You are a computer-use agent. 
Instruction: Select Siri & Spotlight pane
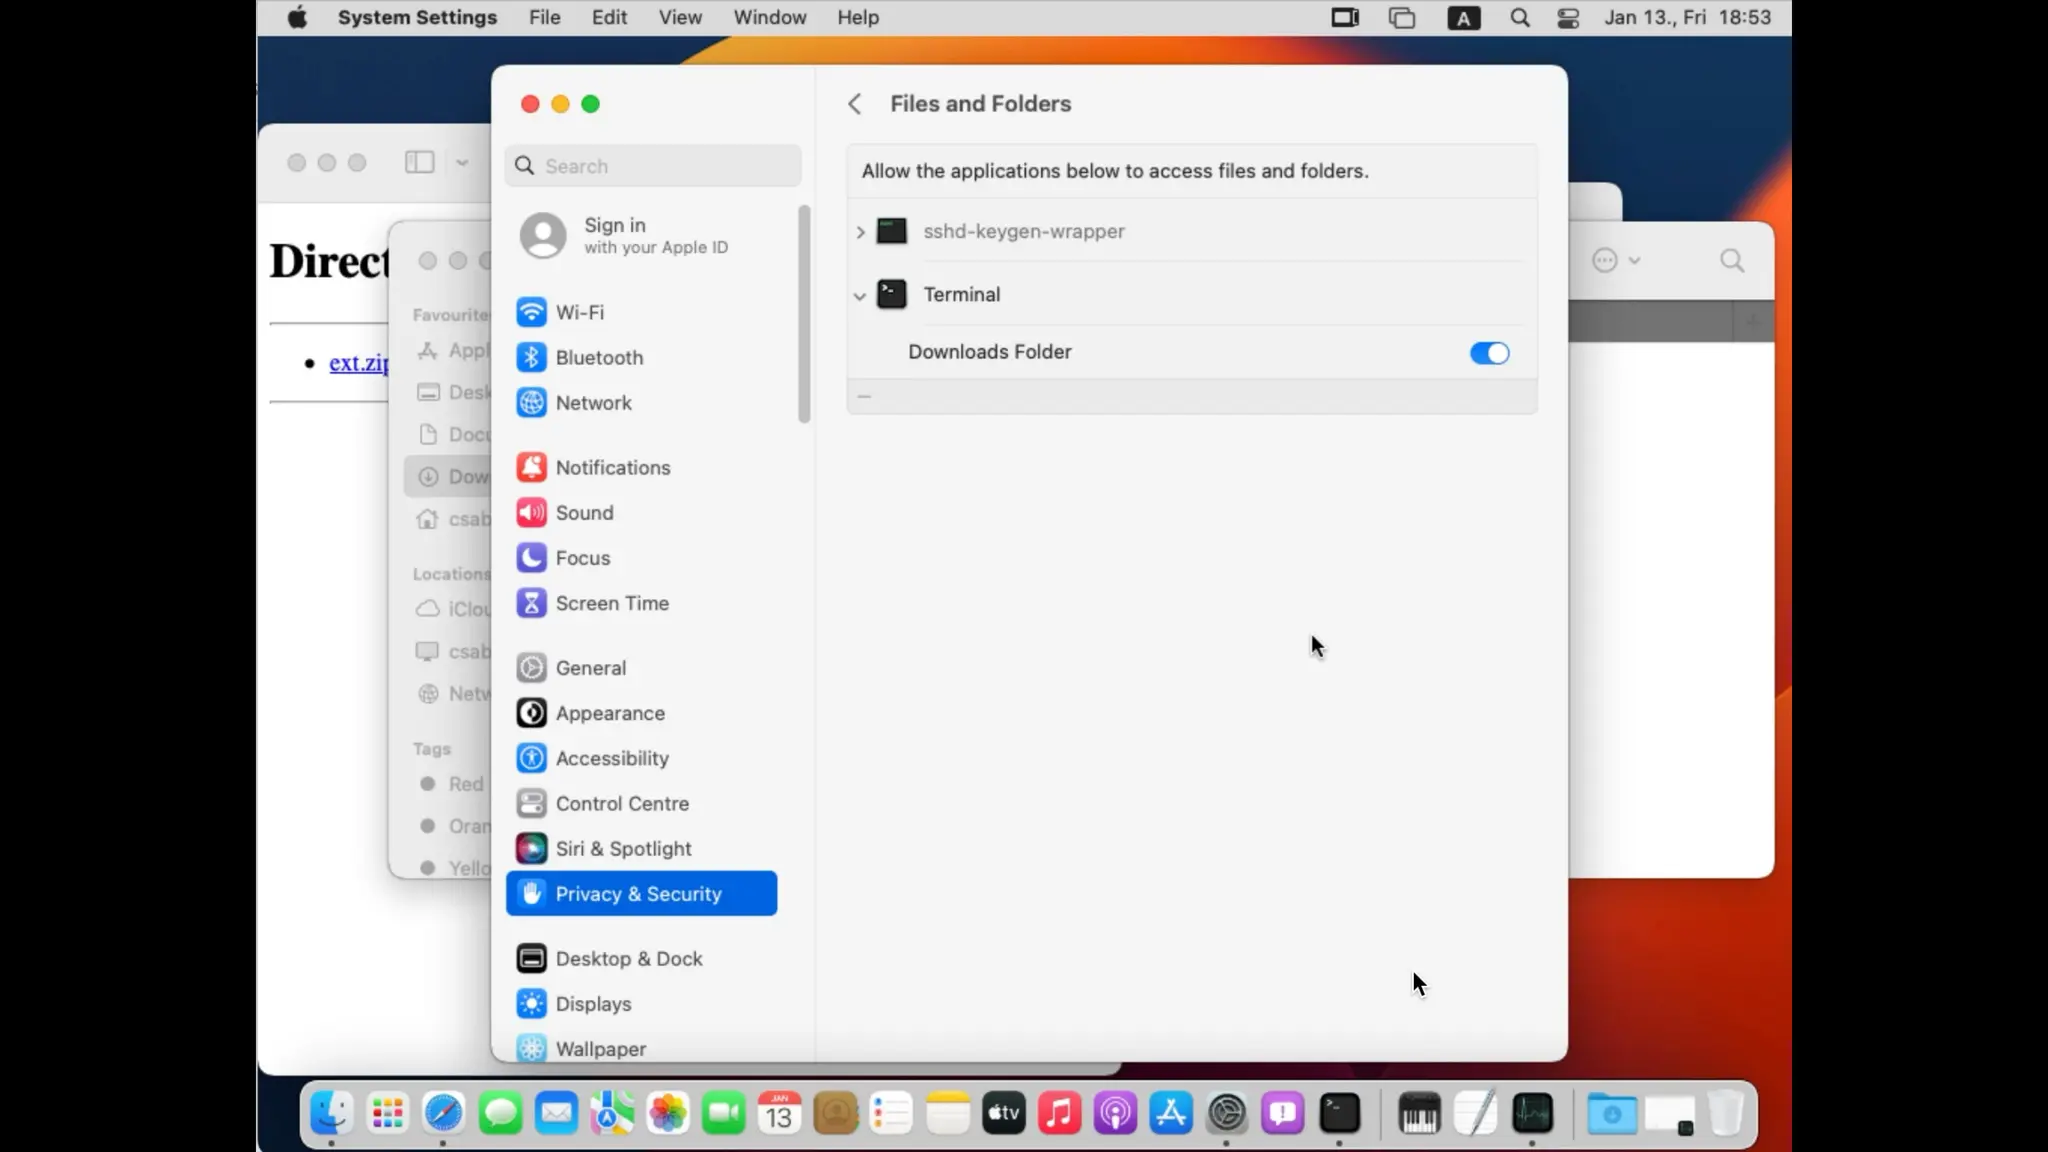coord(622,848)
